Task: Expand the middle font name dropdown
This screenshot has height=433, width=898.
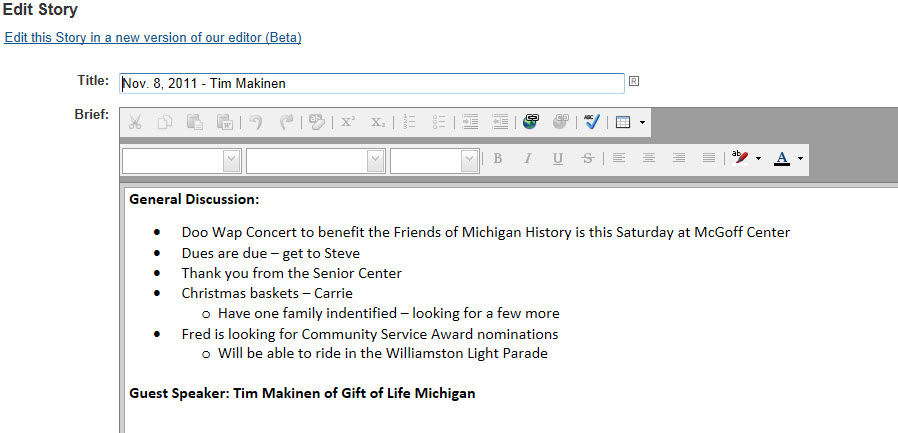Action: 316,161
